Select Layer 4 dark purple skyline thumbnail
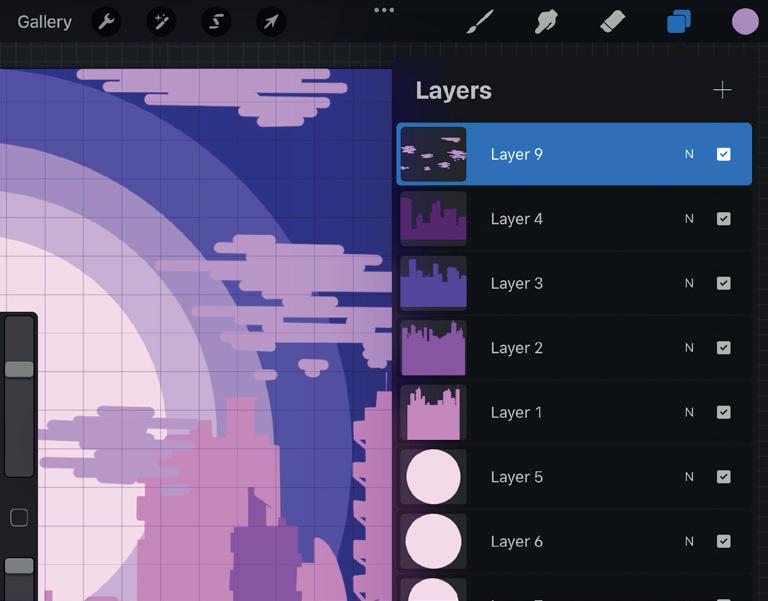768x601 pixels. [433, 218]
